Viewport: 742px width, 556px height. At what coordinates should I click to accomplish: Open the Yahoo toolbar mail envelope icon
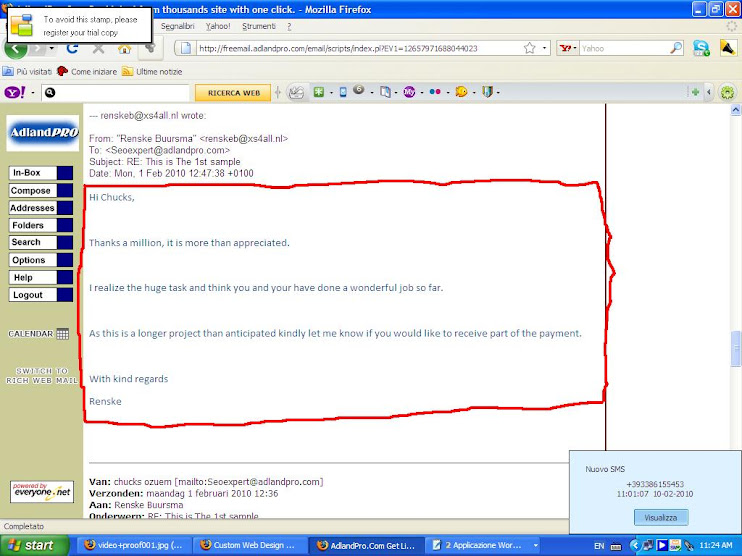pos(296,92)
